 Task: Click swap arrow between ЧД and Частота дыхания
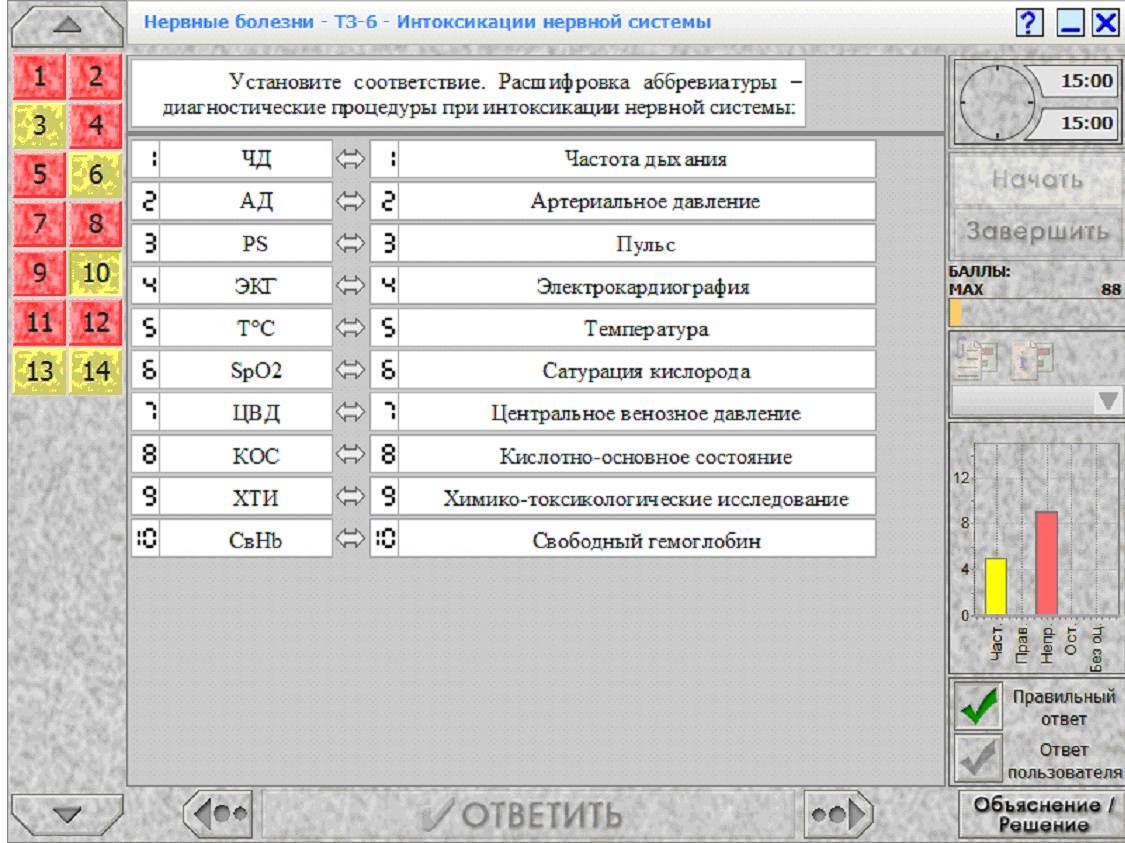350,159
